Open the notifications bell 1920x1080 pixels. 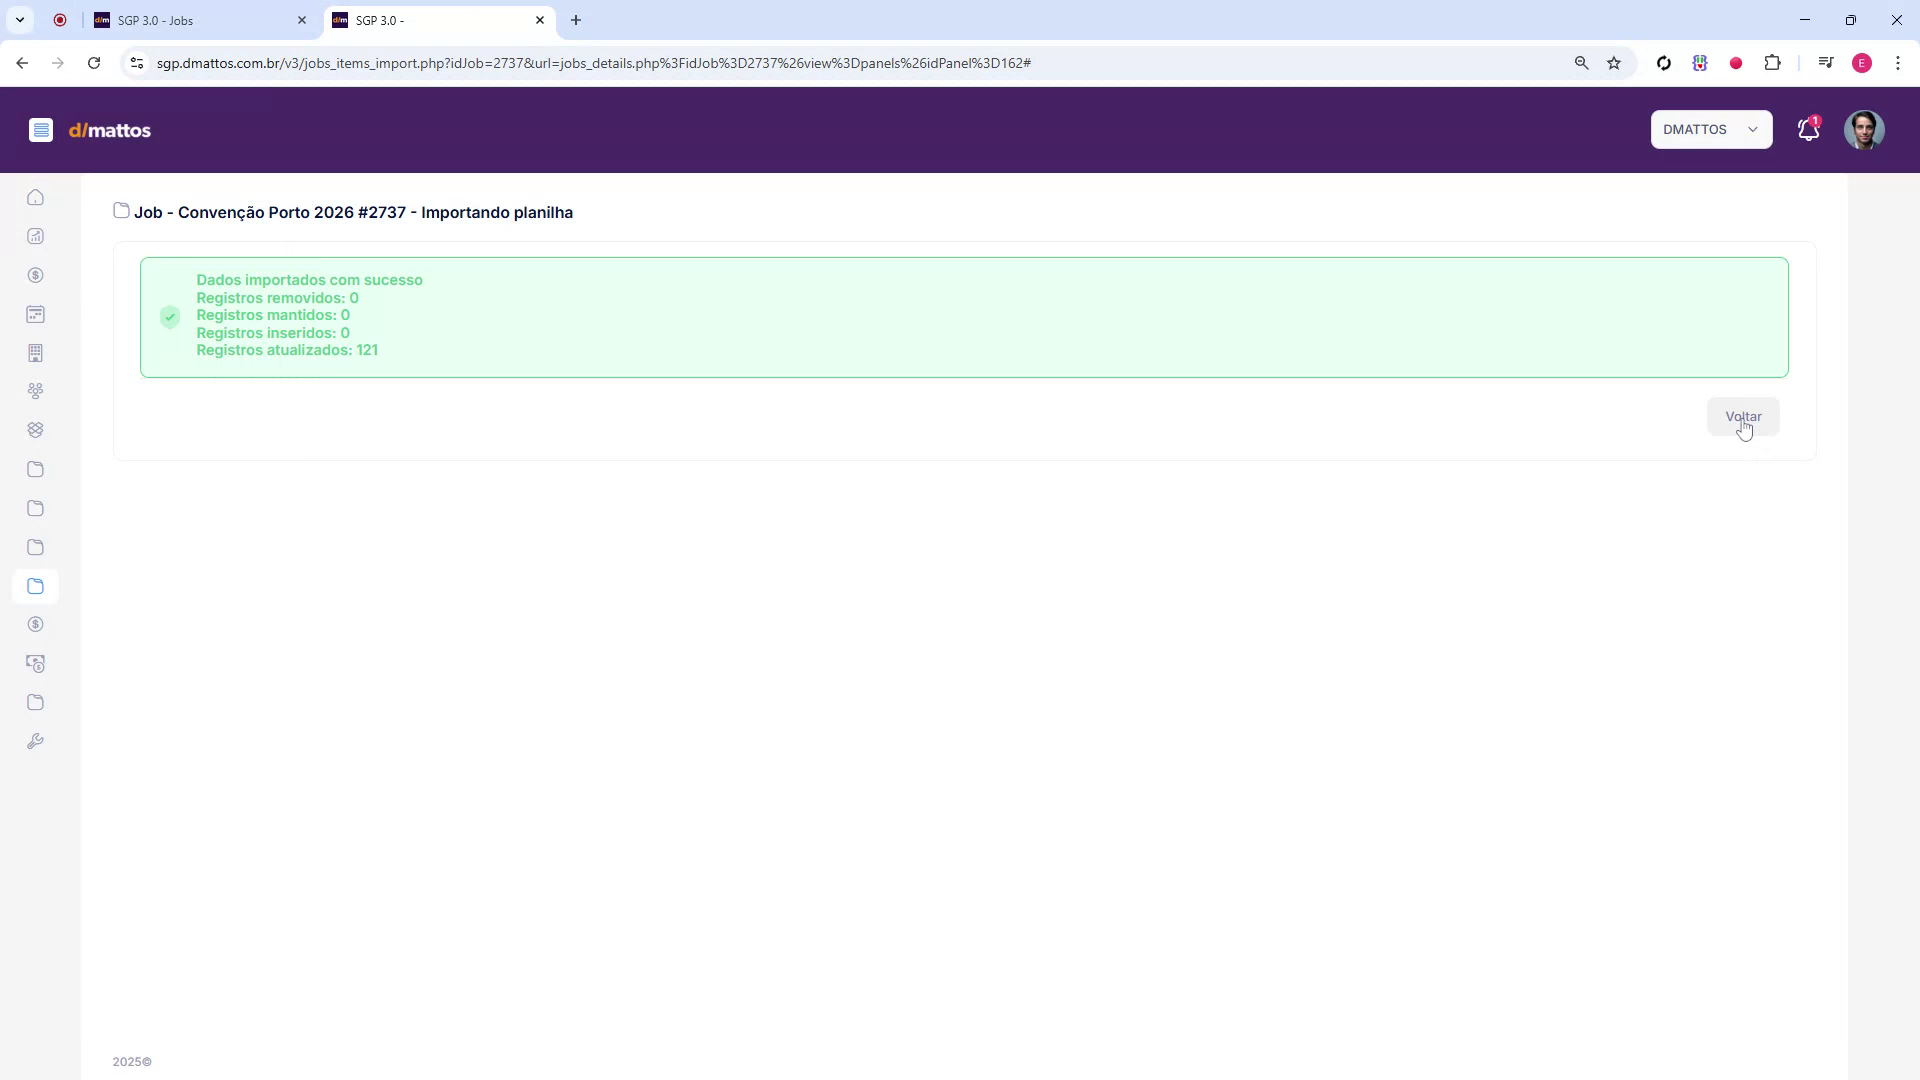1808,129
